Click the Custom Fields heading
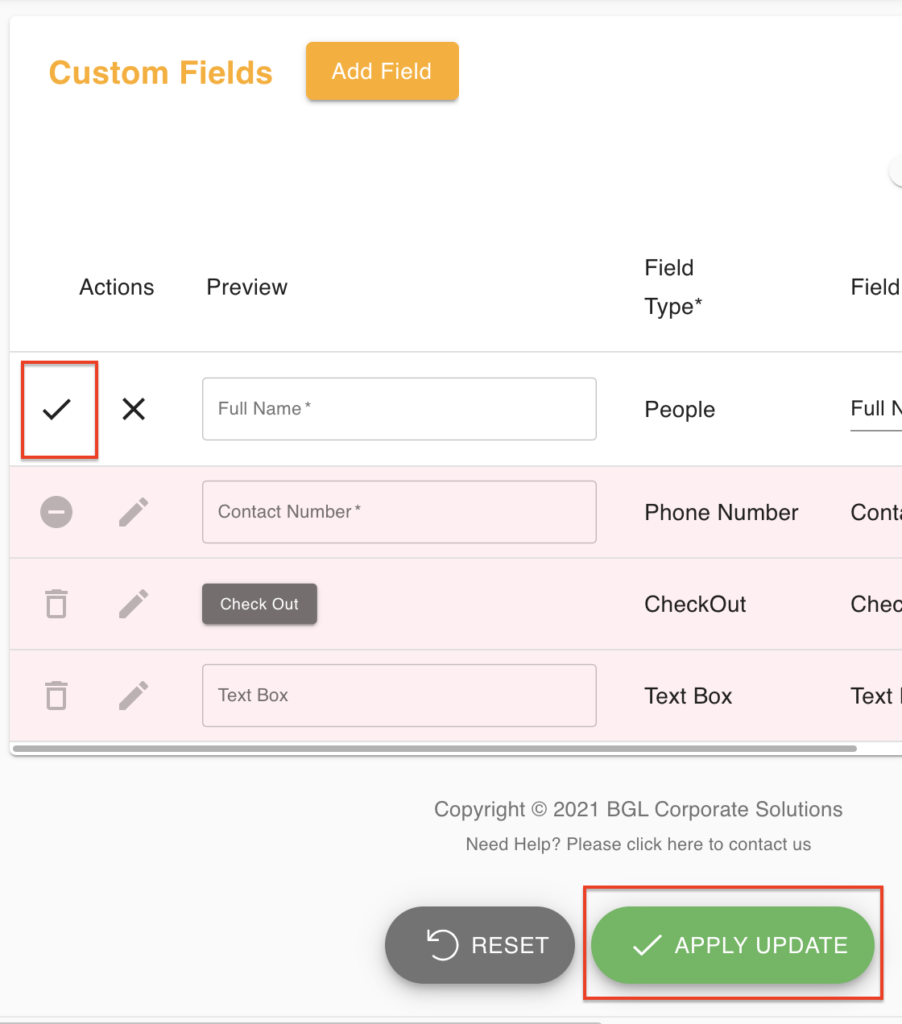902x1024 pixels. (160, 72)
